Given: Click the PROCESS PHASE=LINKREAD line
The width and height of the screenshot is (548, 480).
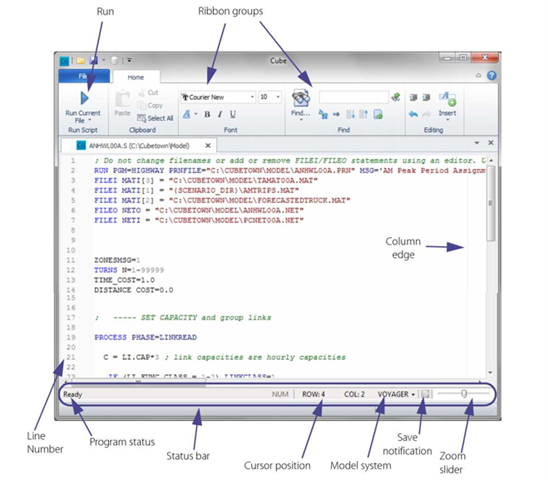Looking at the screenshot, I should pyautogui.click(x=145, y=337).
